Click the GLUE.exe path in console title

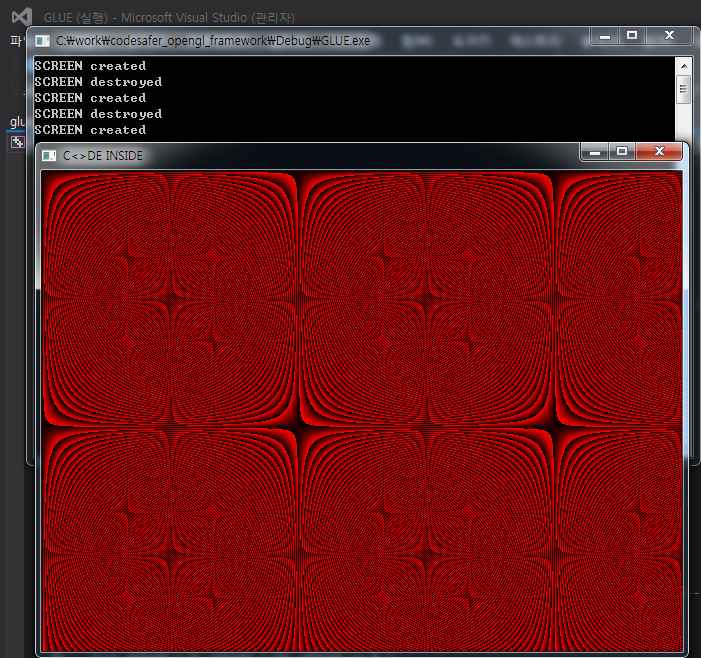(213, 41)
